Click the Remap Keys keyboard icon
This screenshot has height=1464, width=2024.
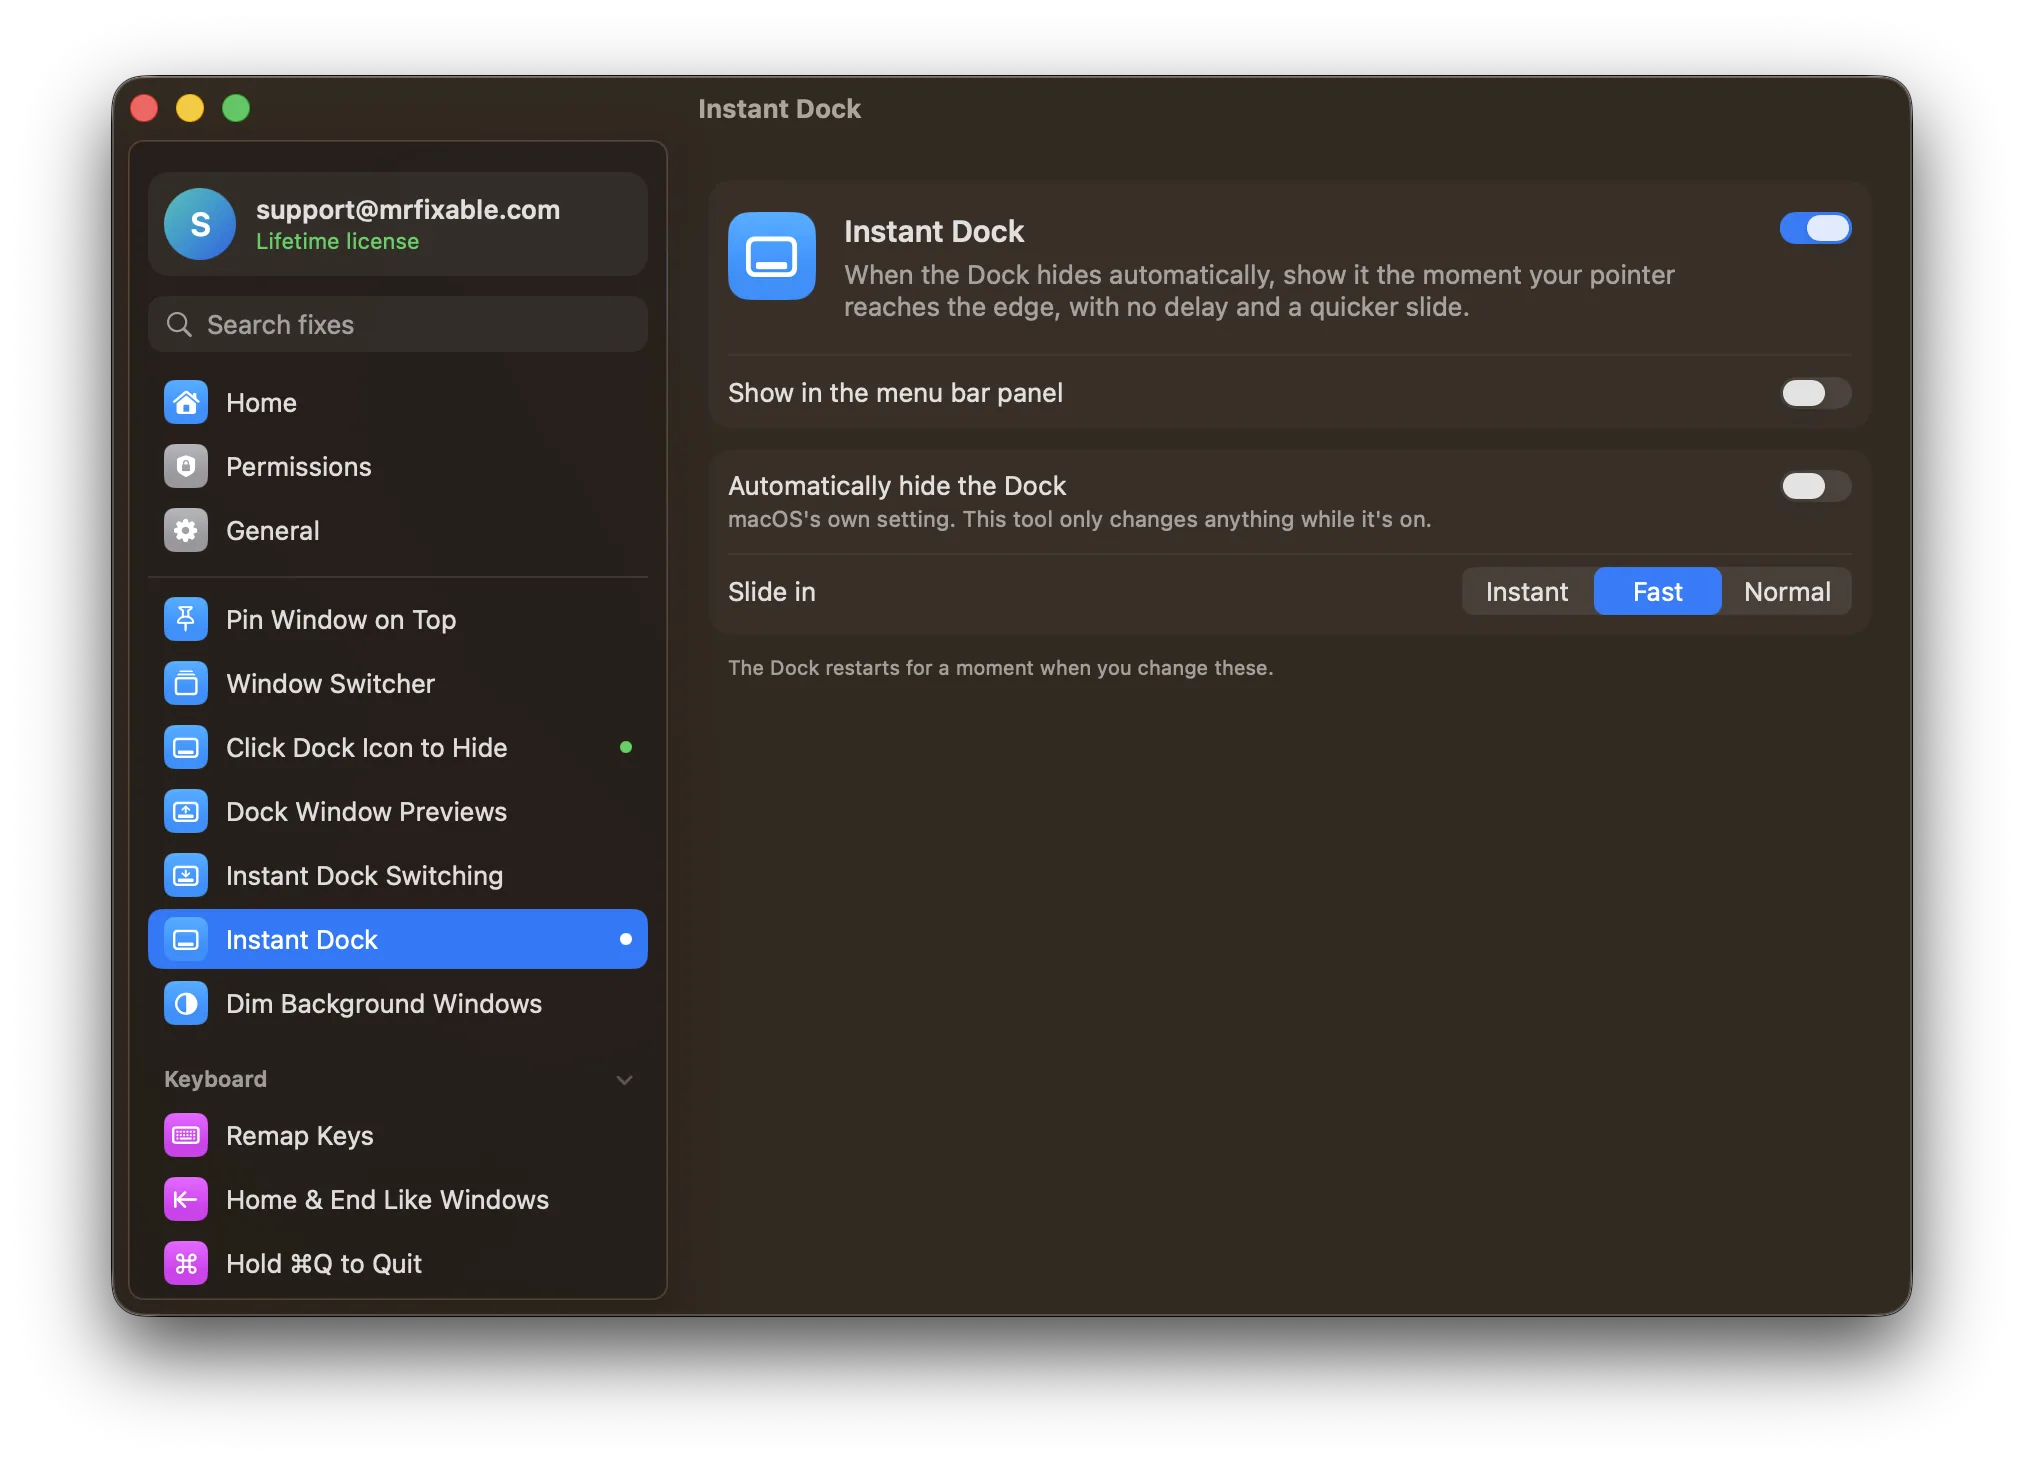(x=186, y=1136)
